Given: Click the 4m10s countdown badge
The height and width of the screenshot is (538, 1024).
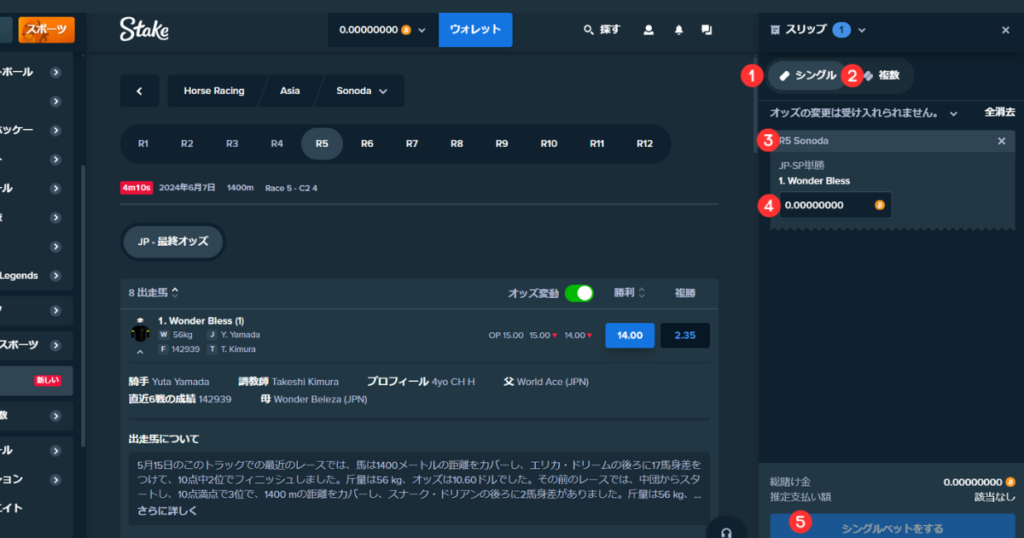Looking at the screenshot, I should pos(136,188).
